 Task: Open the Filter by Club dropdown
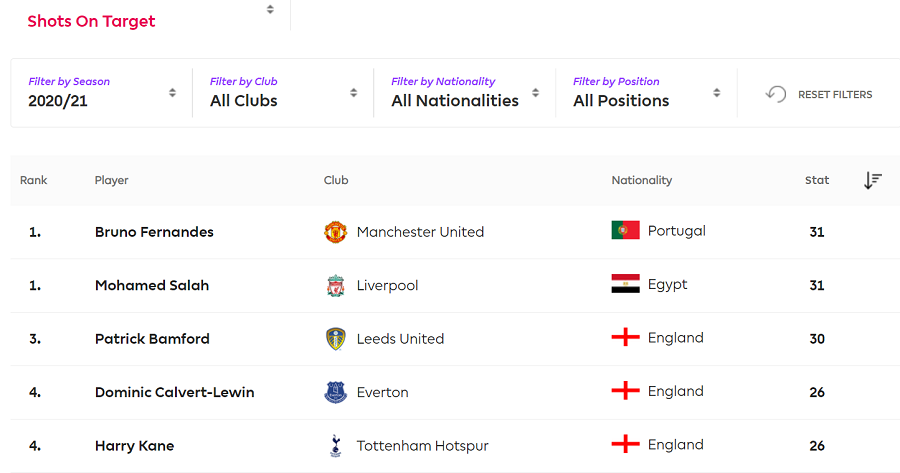pyautogui.click(x=283, y=92)
